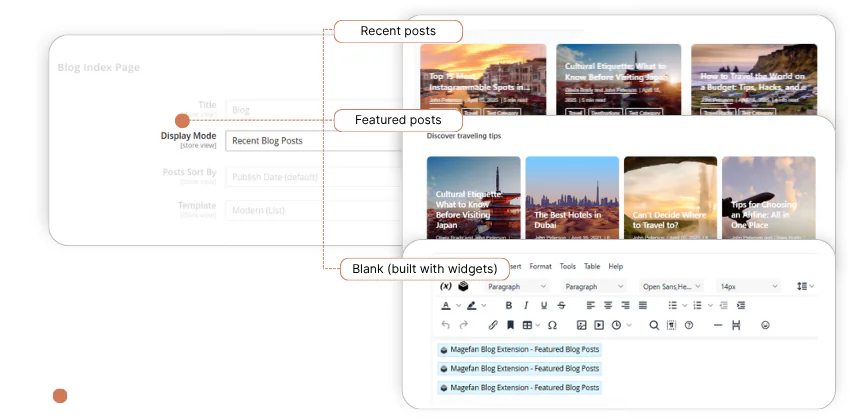Image resolution: width=850 pixels, height=420 pixels.
Task: Click the insert media video icon
Action: coord(599,325)
